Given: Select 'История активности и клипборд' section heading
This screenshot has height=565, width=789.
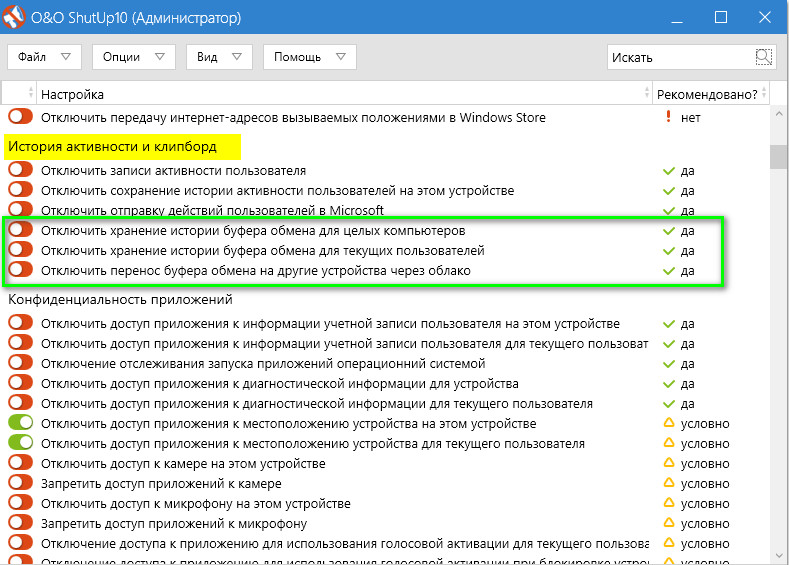Looking at the screenshot, I should tap(112, 146).
